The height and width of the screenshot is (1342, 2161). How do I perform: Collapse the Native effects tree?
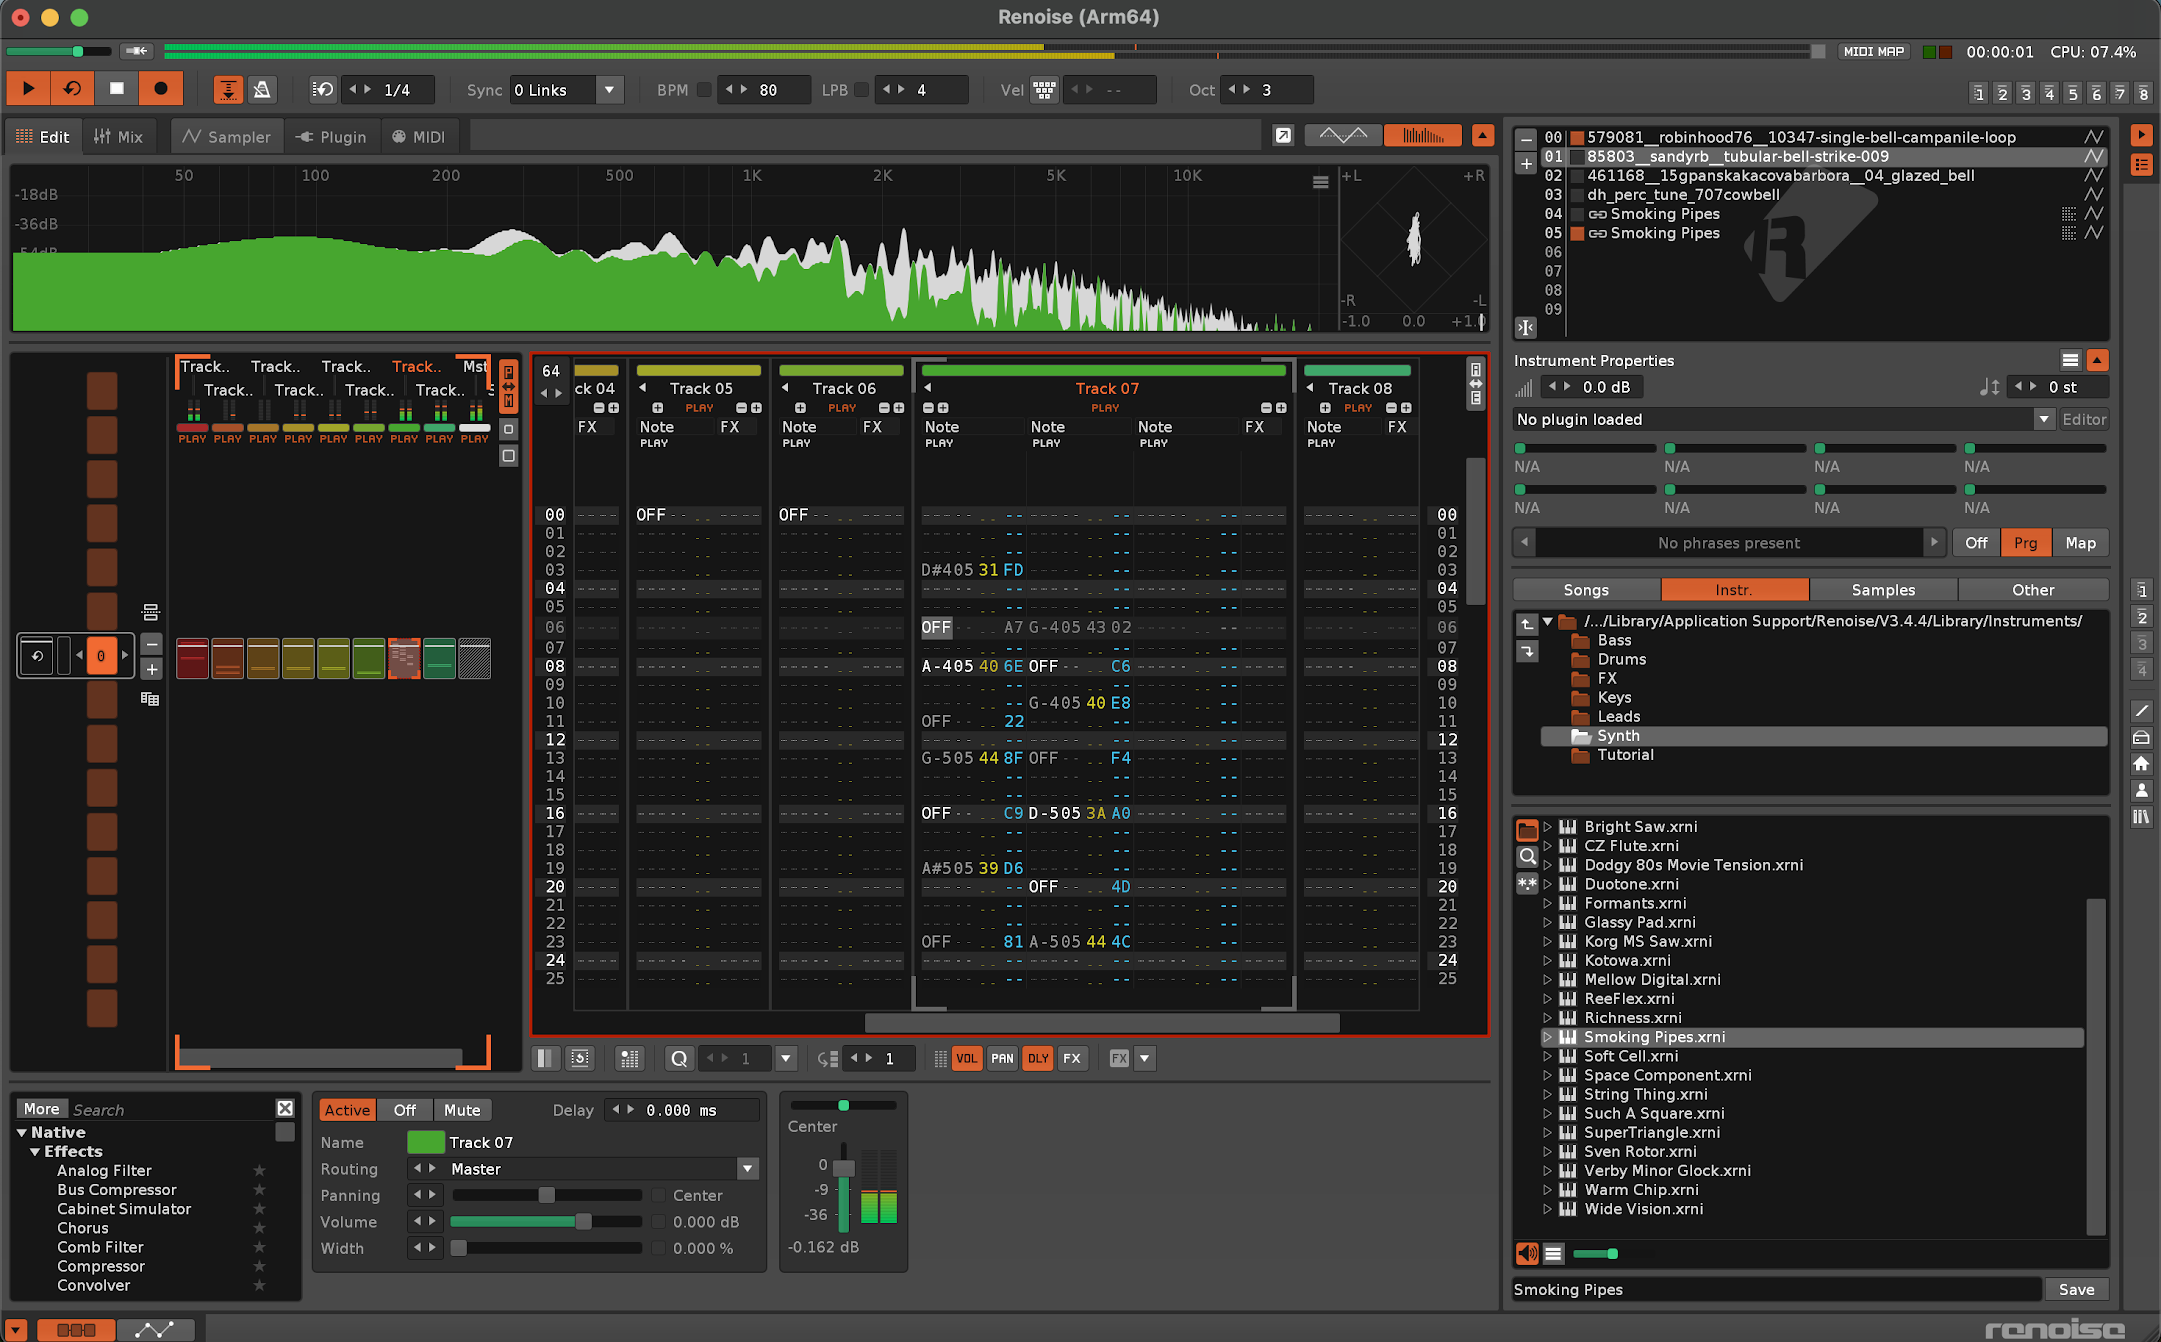click(x=22, y=1133)
